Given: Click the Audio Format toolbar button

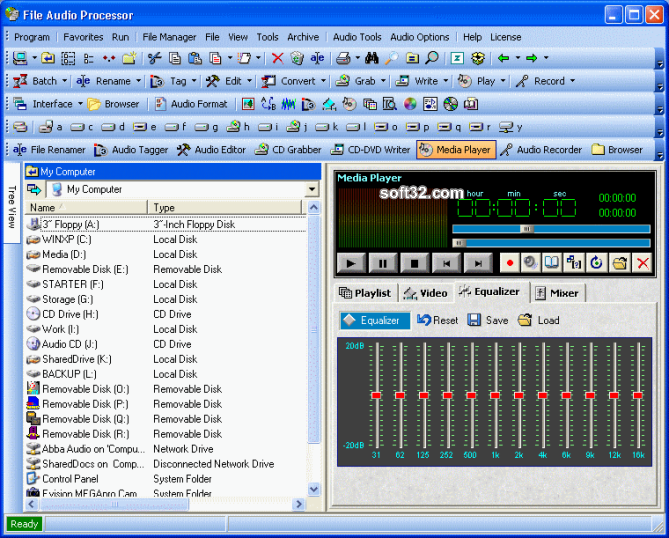Looking at the screenshot, I should 191,104.
